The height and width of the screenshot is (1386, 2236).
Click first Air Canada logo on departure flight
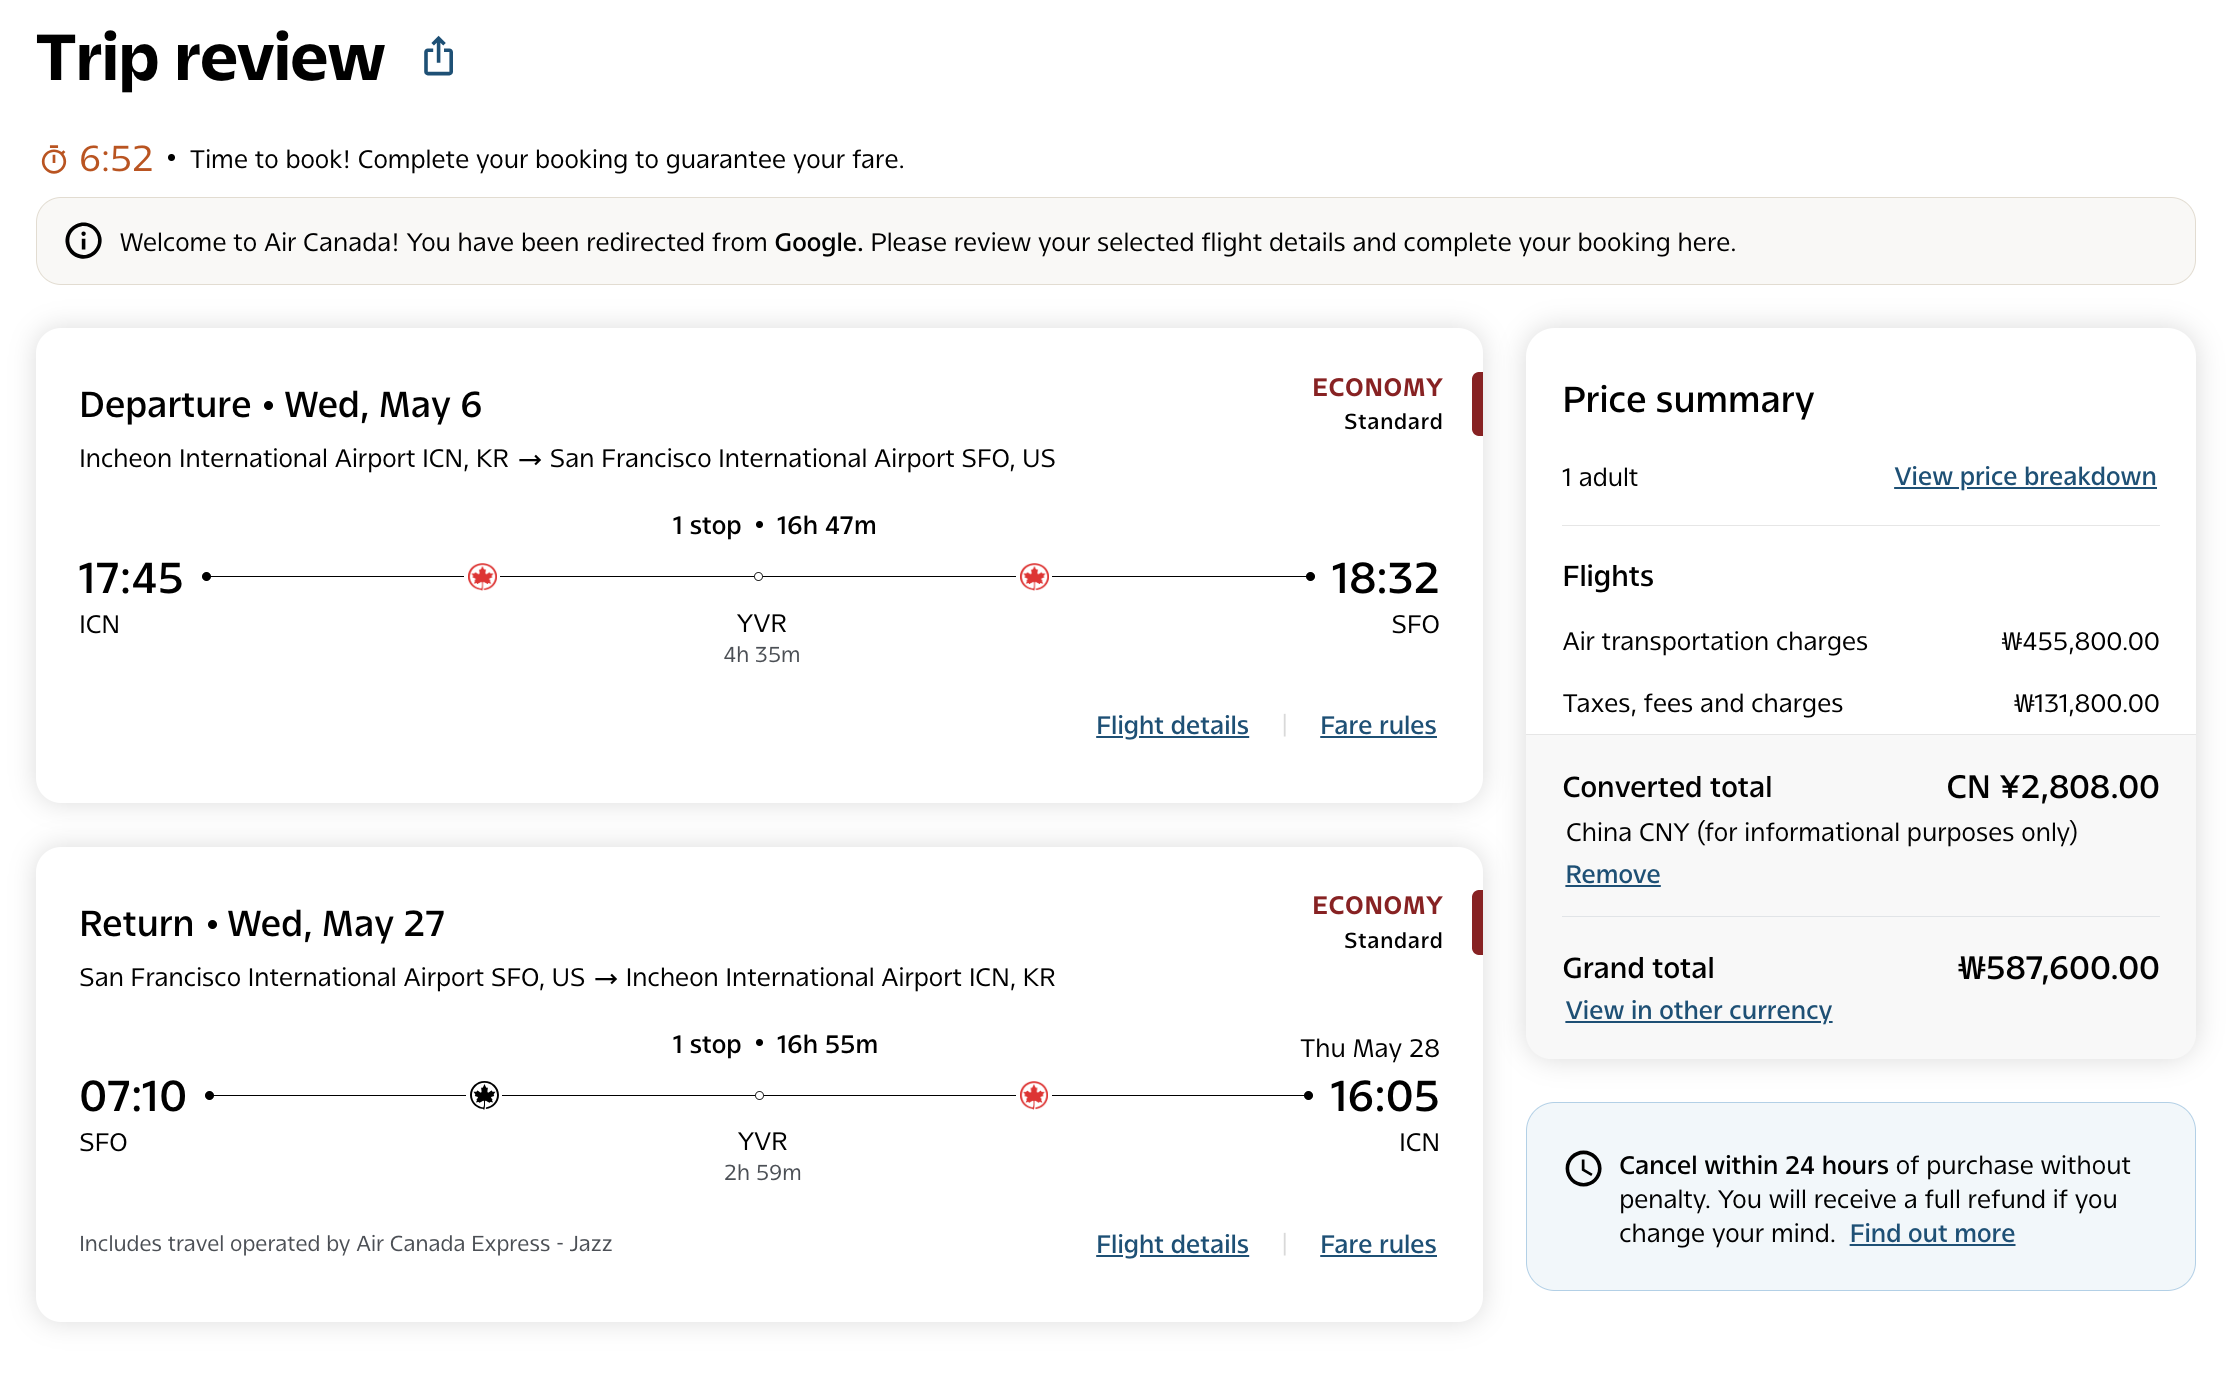pyautogui.click(x=483, y=577)
